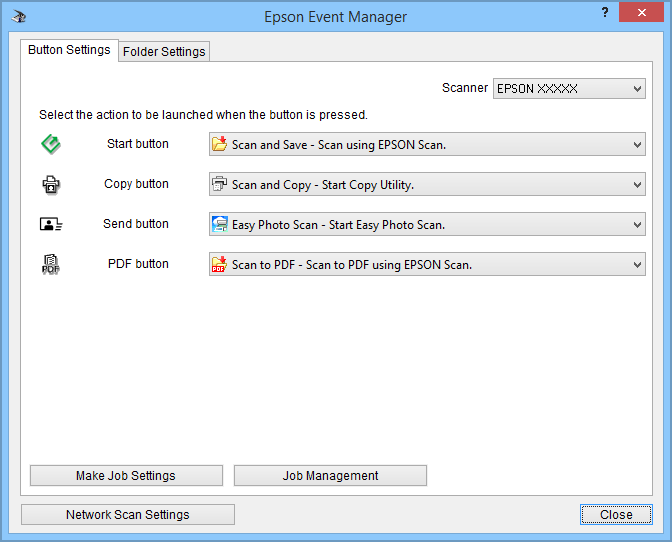Click the Epson scanner title bar icon
The height and width of the screenshot is (542, 672).
pos(19,17)
